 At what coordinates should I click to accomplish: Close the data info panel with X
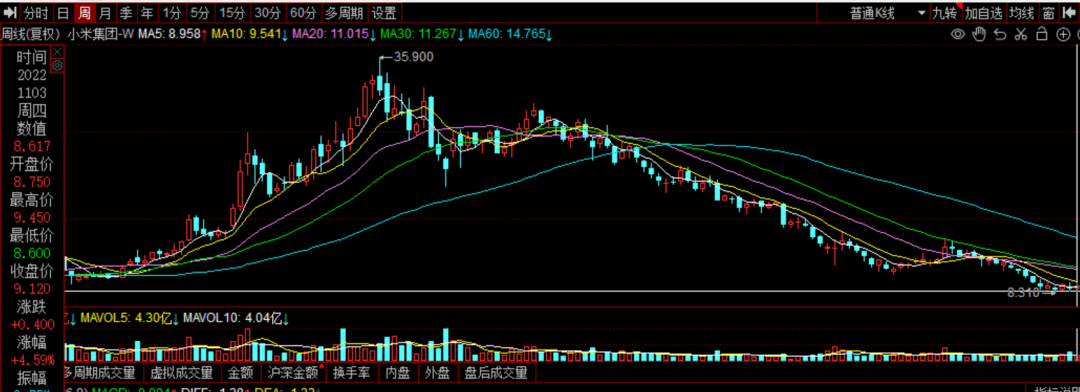point(58,52)
